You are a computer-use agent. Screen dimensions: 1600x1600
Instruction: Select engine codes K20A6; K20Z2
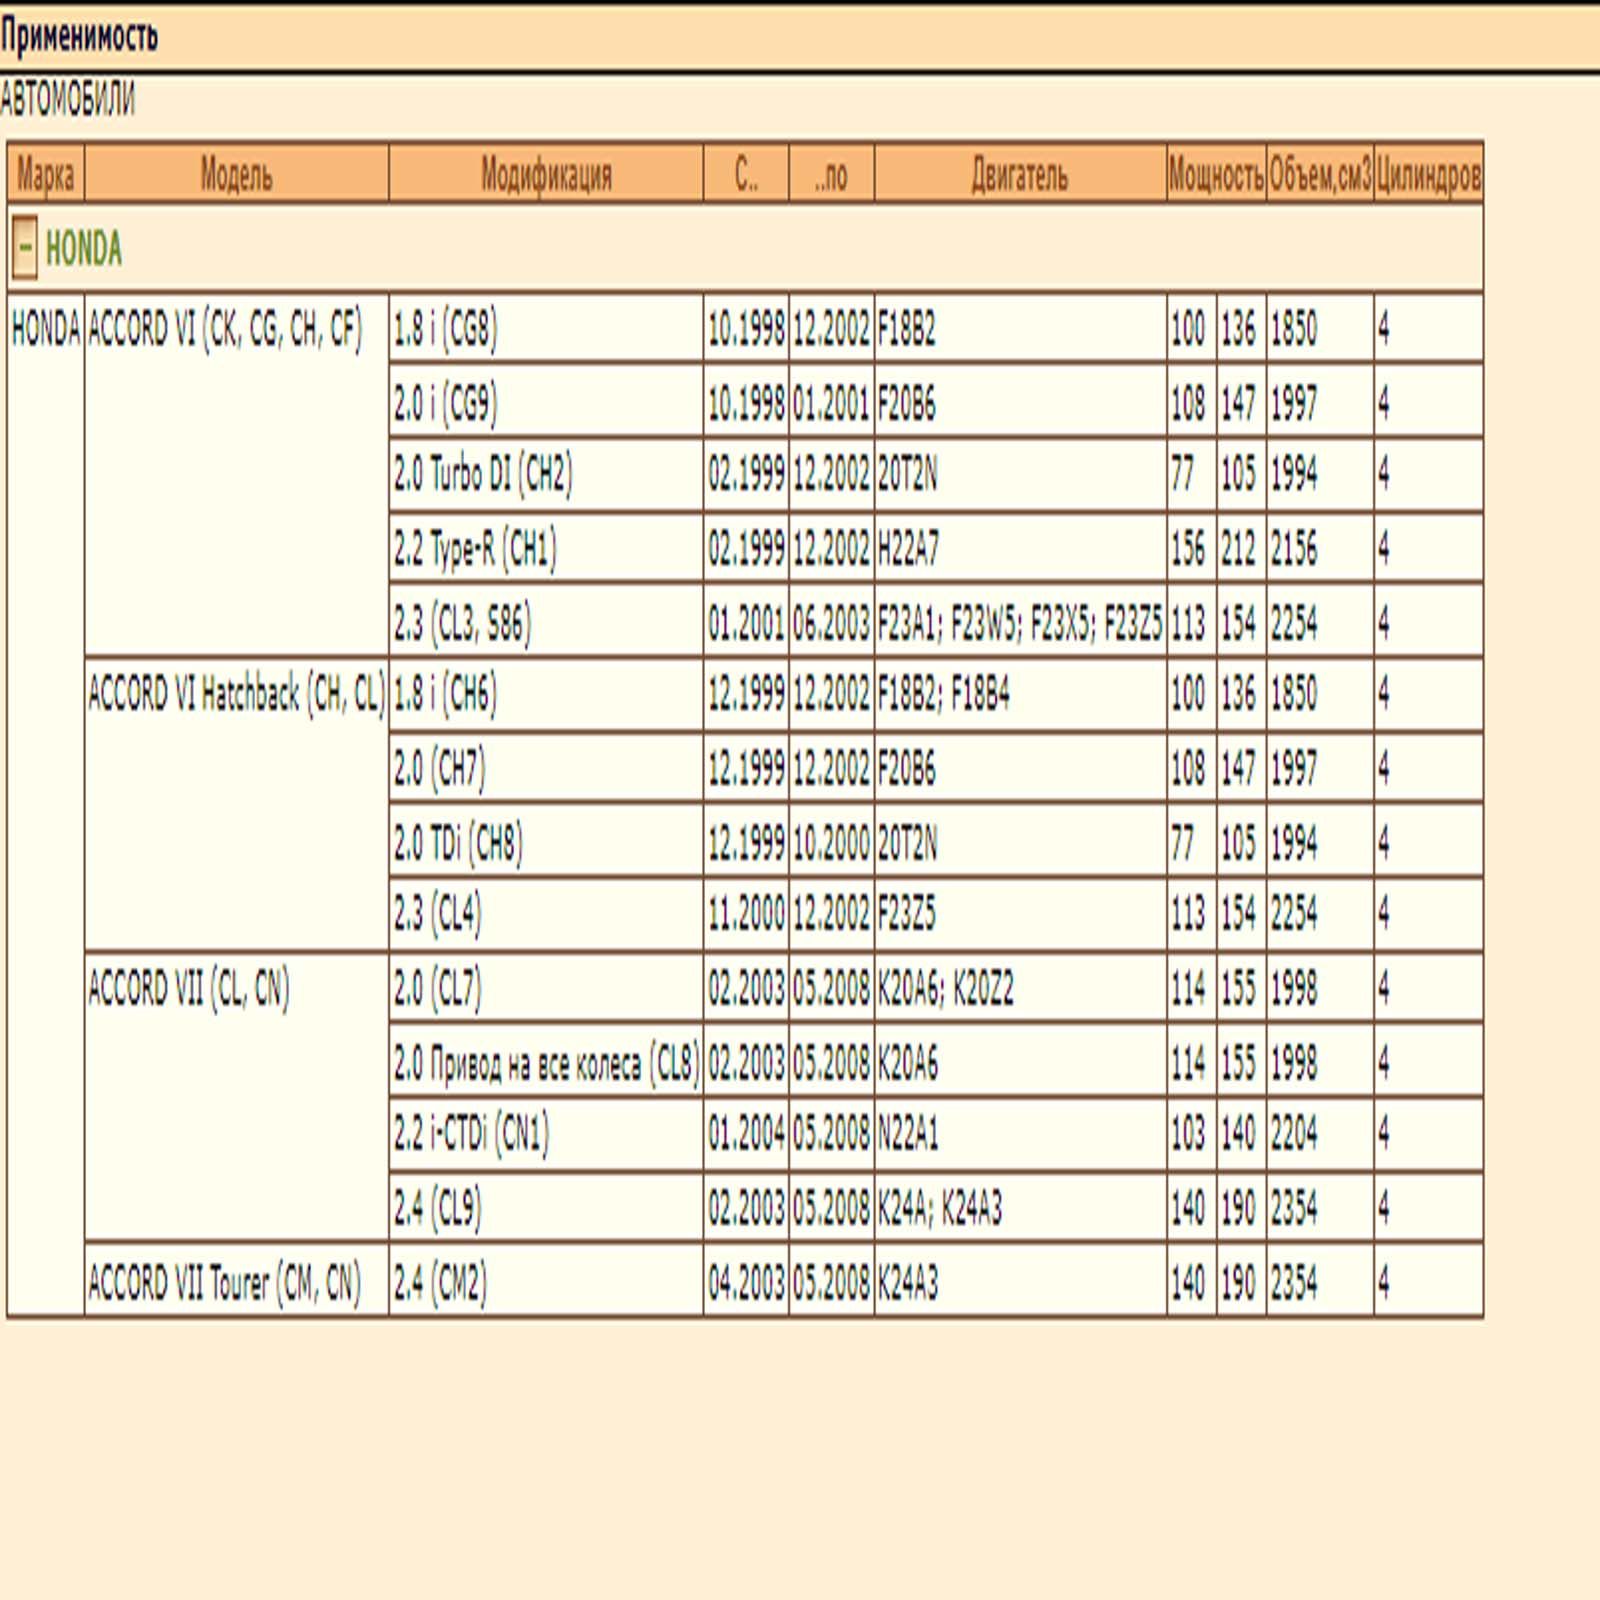[945, 988]
